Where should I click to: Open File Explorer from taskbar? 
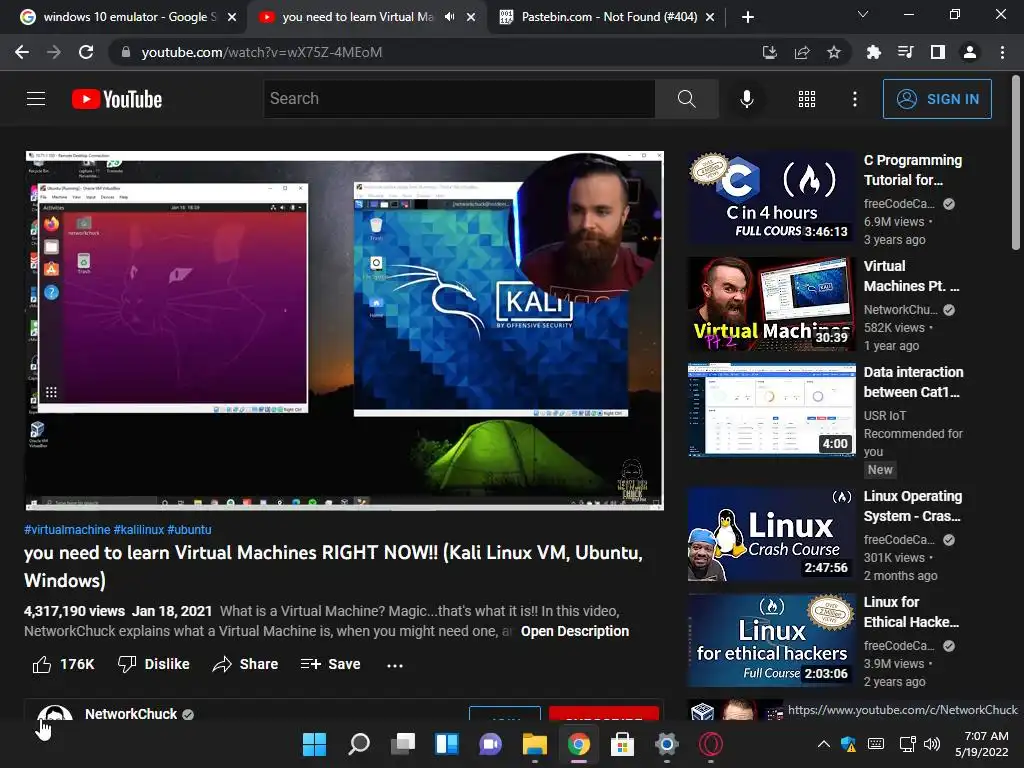coord(534,744)
